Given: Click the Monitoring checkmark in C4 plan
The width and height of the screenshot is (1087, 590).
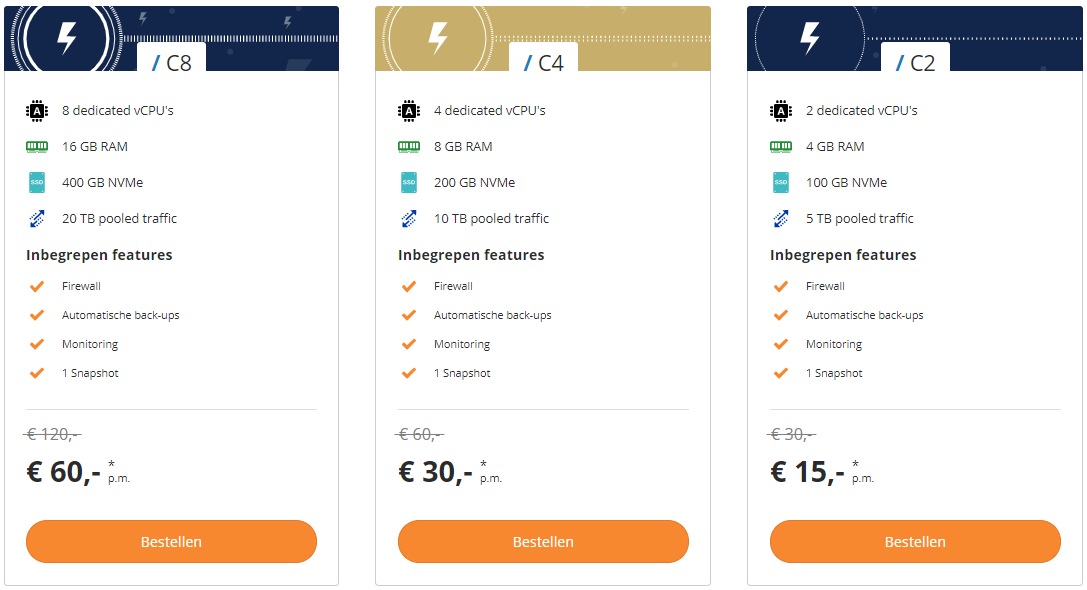Looking at the screenshot, I should click(409, 344).
